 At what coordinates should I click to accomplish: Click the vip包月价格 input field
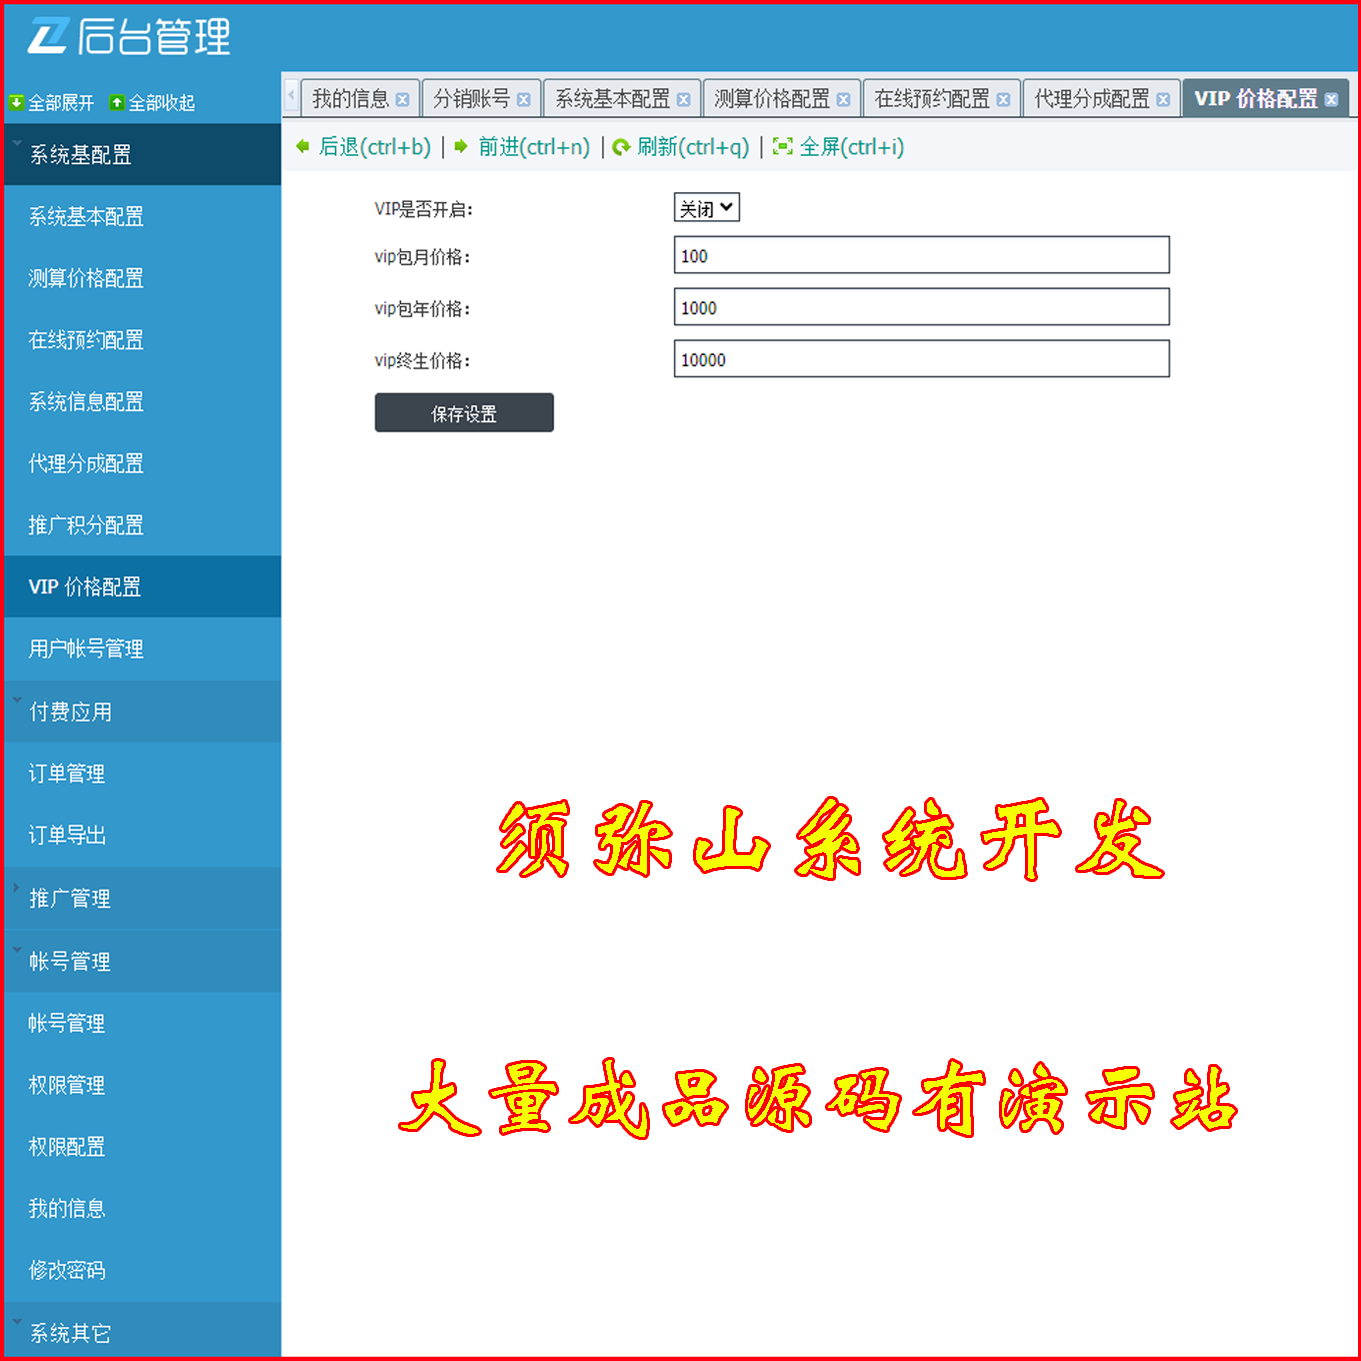point(921,255)
